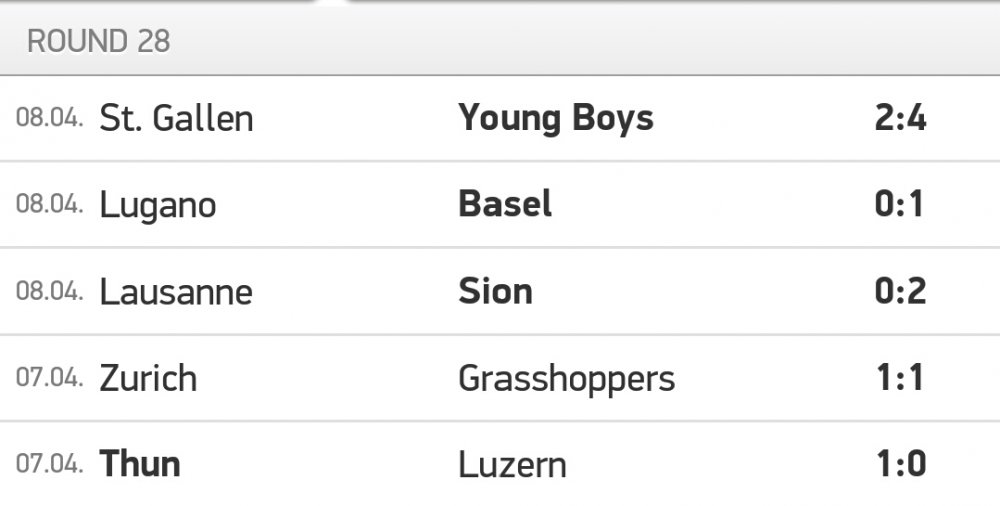View the 0:2 match score
The height and width of the screenshot is (506, 1000).
coord(901,291)
